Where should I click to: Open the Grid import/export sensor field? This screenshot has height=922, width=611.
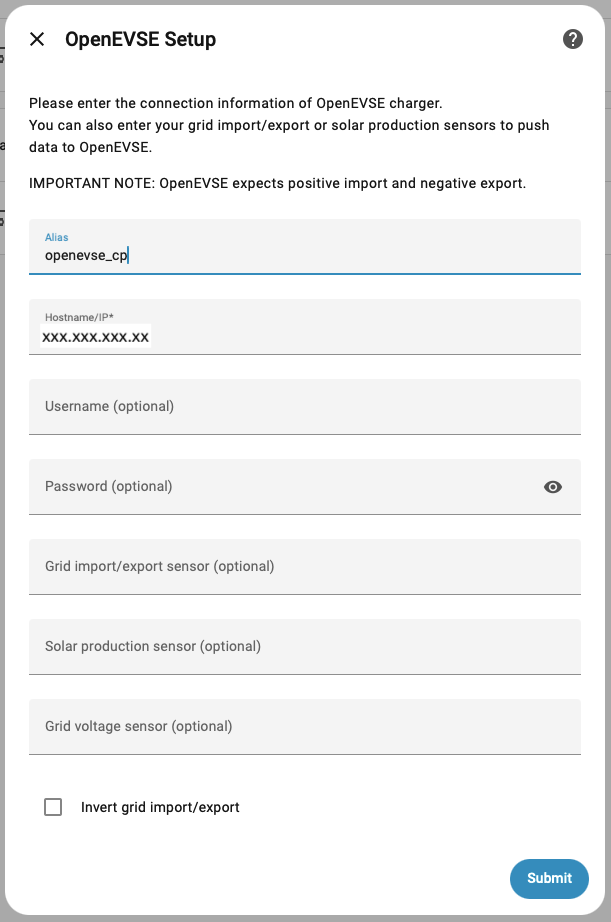coord(305,567)
